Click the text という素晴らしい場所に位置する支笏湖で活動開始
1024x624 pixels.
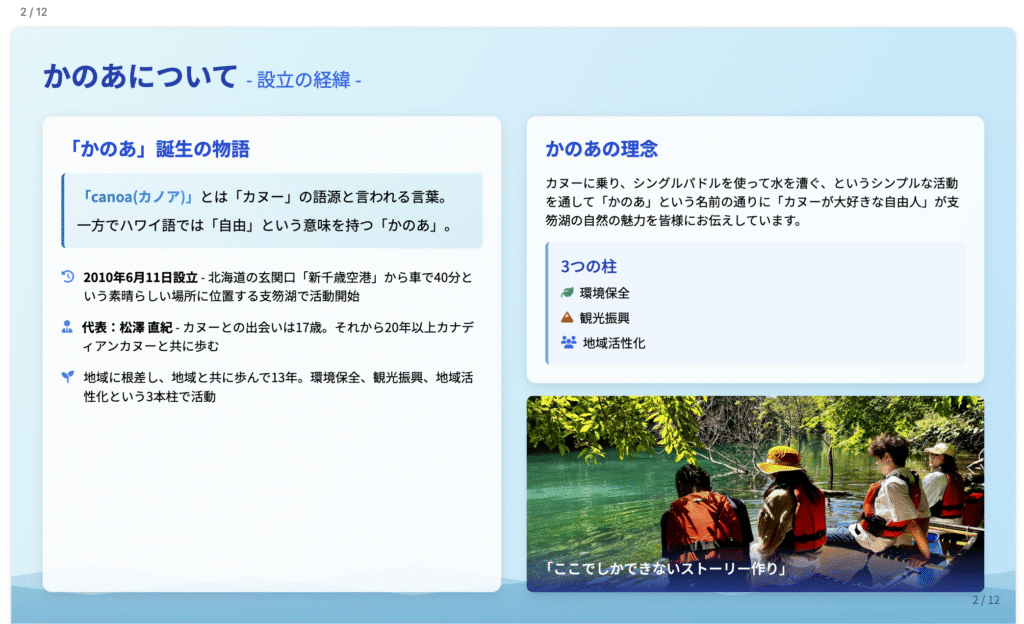click(221, 296)
